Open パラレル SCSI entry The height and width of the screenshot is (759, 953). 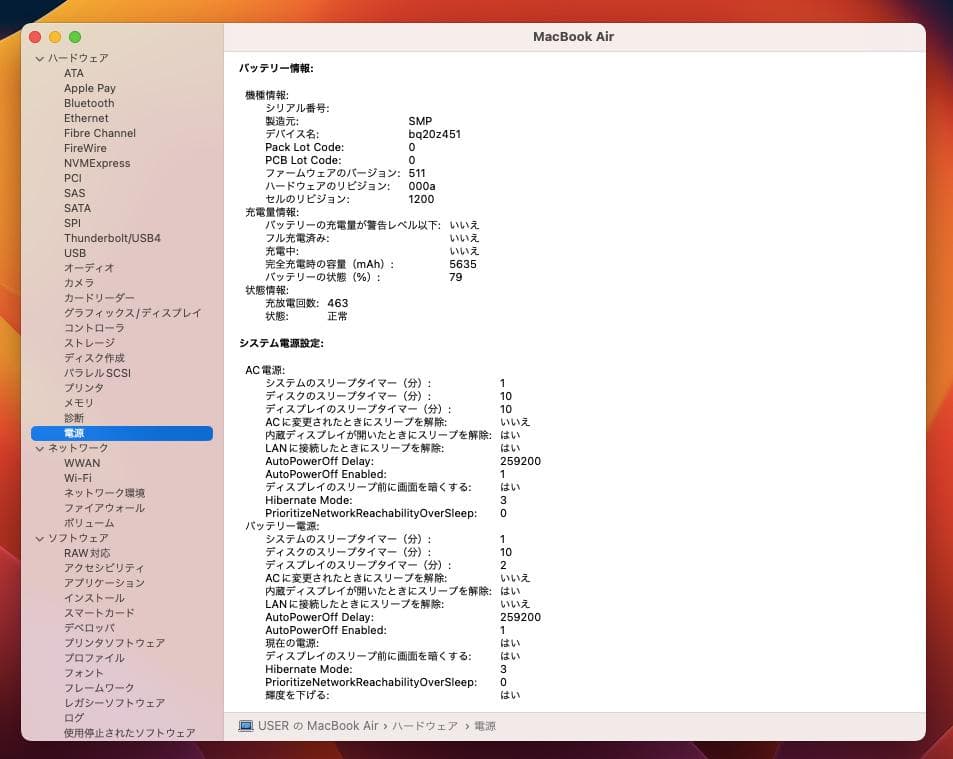[97, 373]
